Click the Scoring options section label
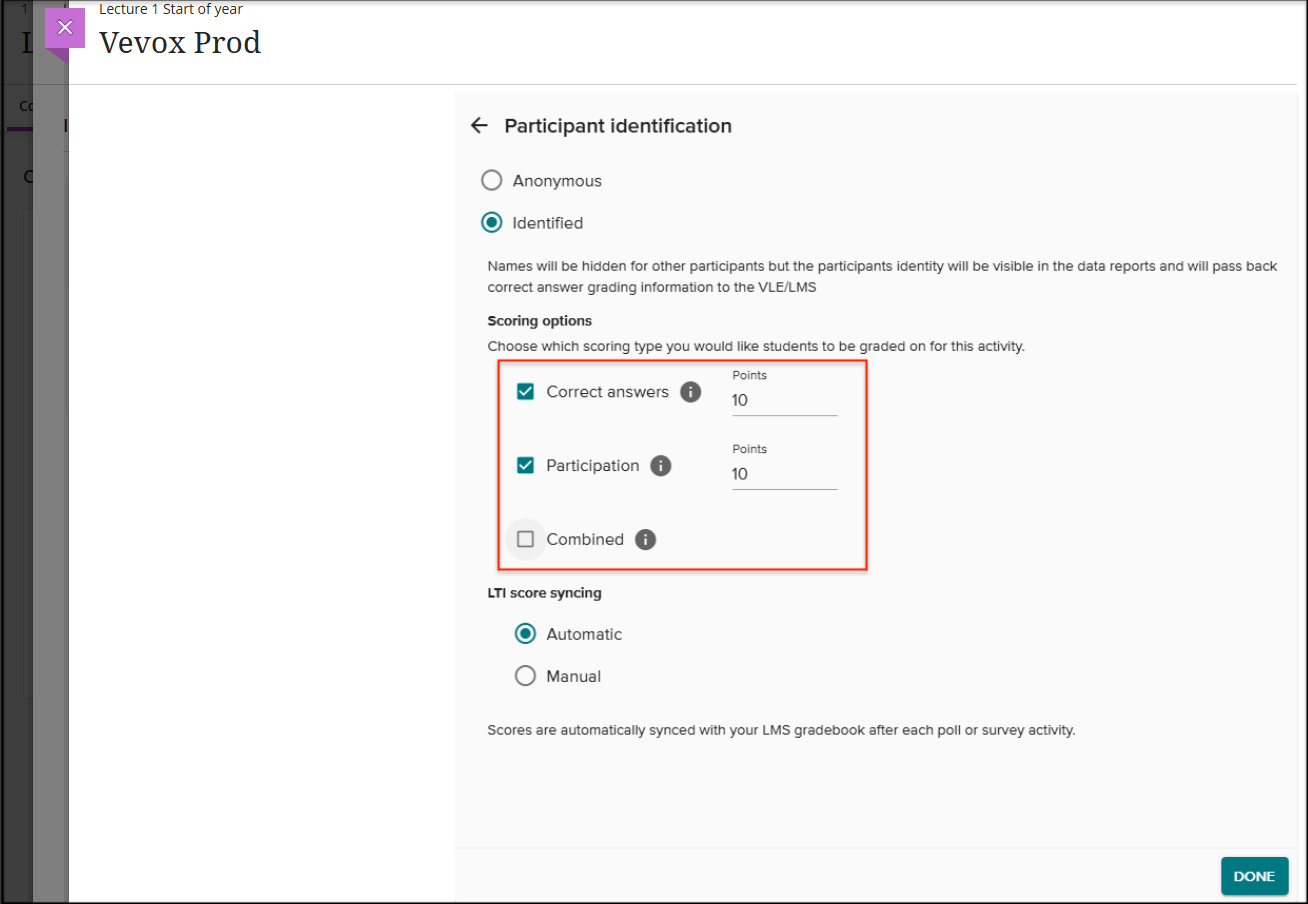Image resolution: width=1308 pixels, height=904 pixels. point(540,321)
